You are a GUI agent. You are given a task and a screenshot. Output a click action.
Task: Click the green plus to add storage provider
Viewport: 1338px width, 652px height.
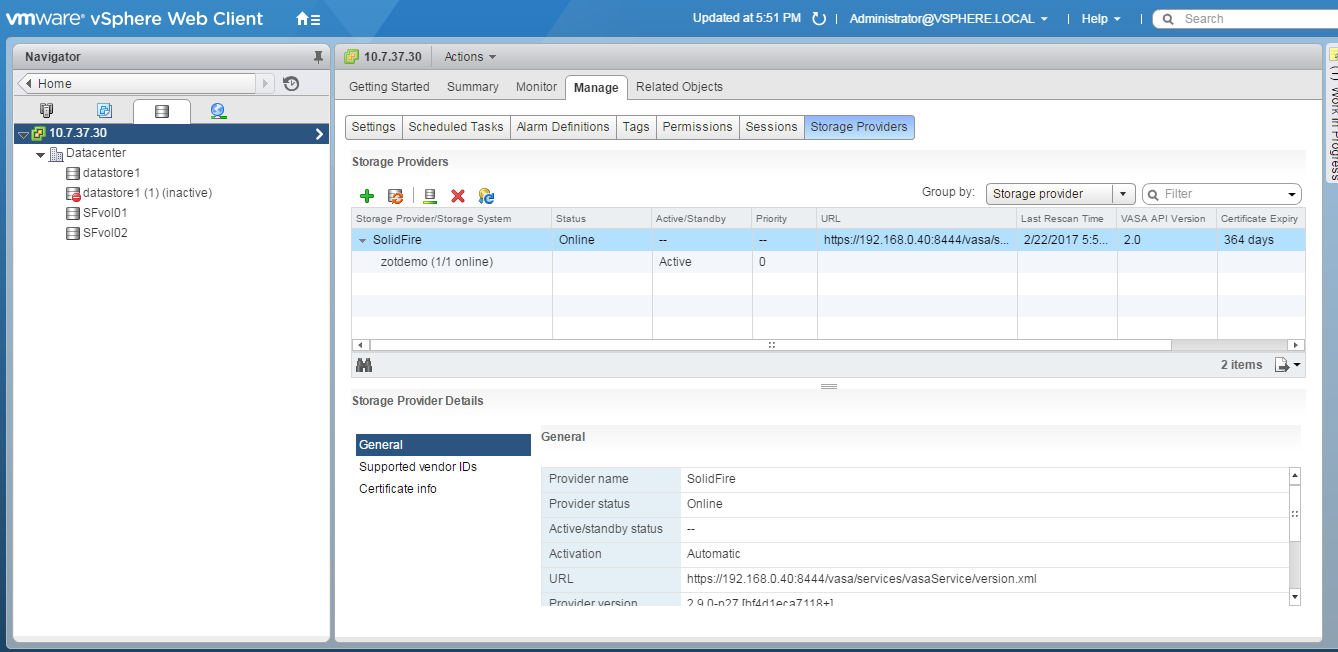[367, 196]
